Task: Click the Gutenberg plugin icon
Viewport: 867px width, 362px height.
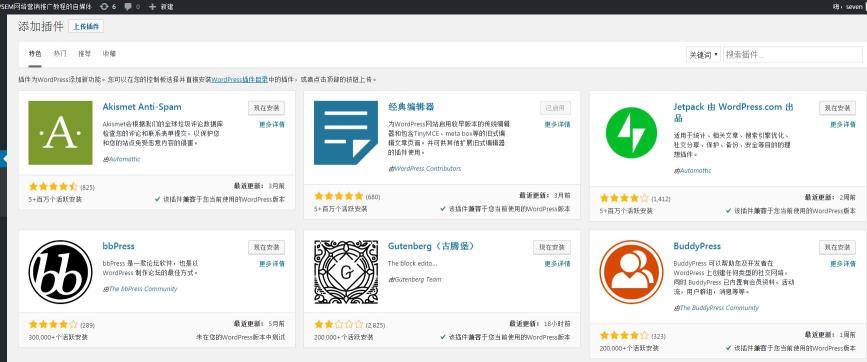Action: (x=346, y=272)
